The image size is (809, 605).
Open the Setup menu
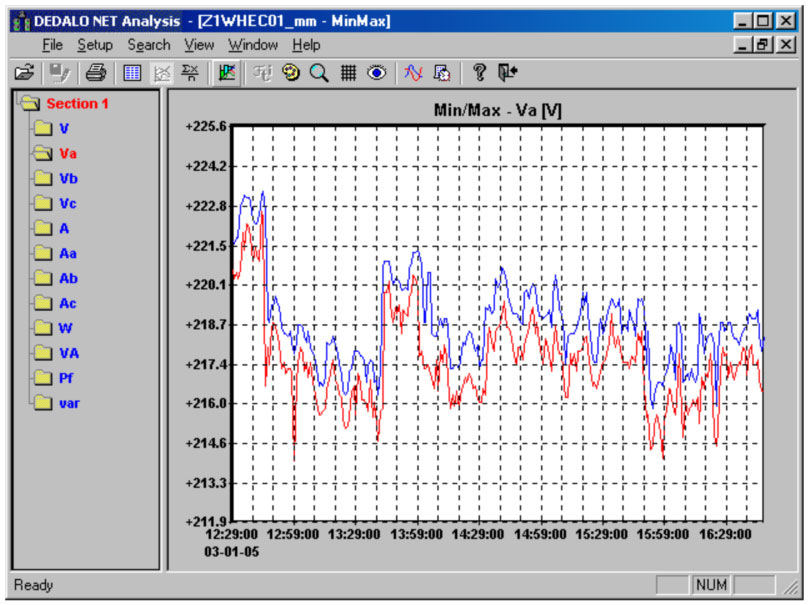click(x=95, y=45)
